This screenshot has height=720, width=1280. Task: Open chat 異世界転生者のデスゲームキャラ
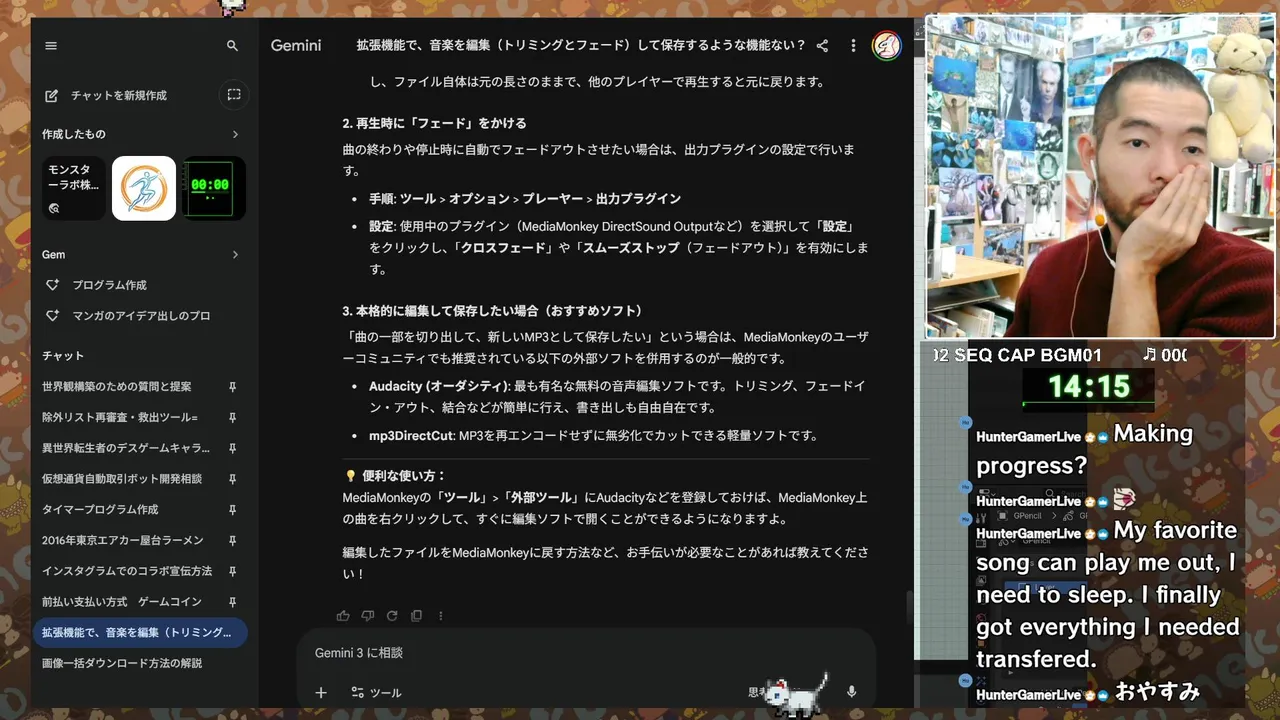(126, 448)
